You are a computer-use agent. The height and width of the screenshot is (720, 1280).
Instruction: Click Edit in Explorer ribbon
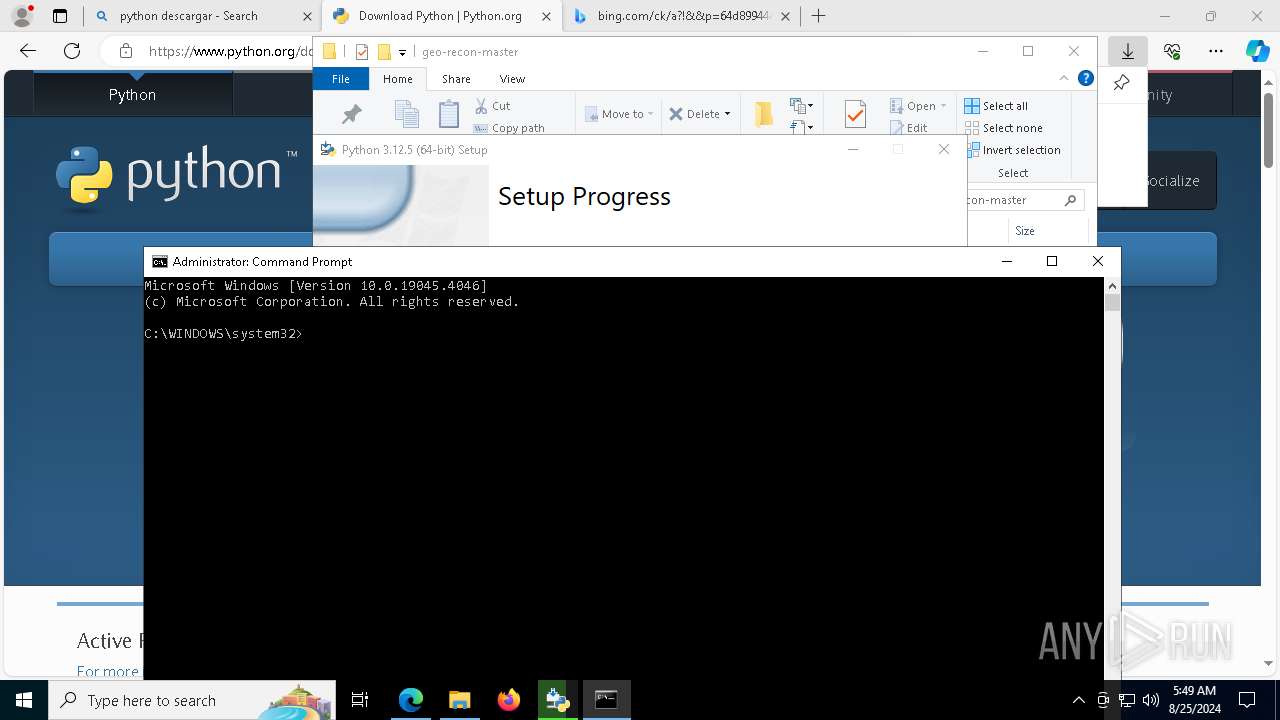pos(909,128)
